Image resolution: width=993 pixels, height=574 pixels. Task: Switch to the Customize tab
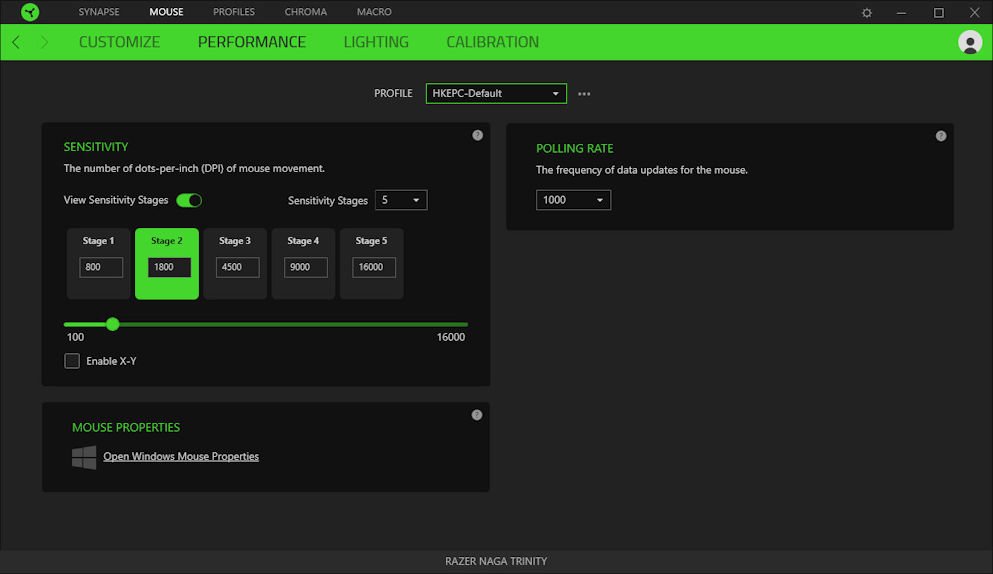(x=119, y=42)
